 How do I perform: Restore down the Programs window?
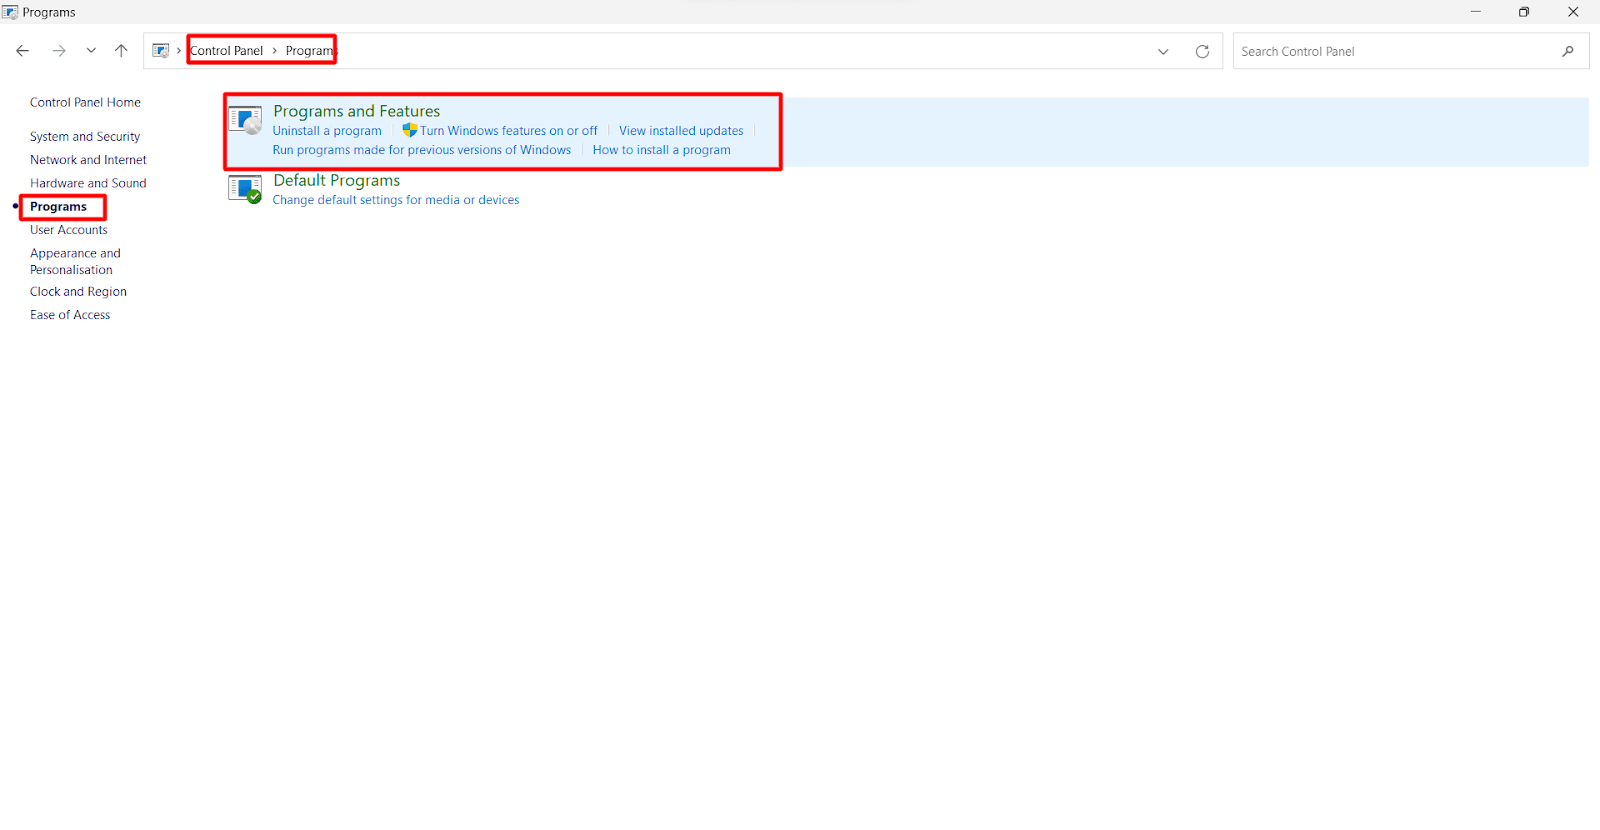[1524, 12]
